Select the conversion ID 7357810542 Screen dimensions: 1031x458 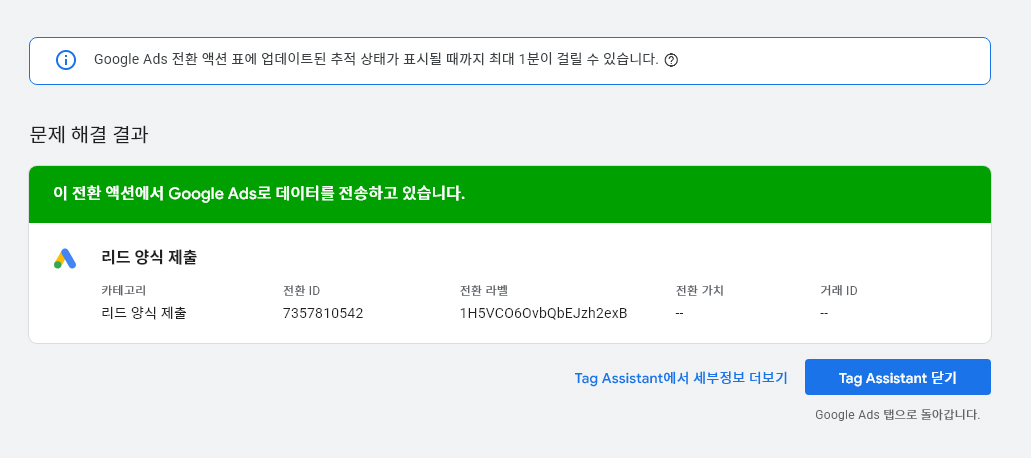click(323, 313)
